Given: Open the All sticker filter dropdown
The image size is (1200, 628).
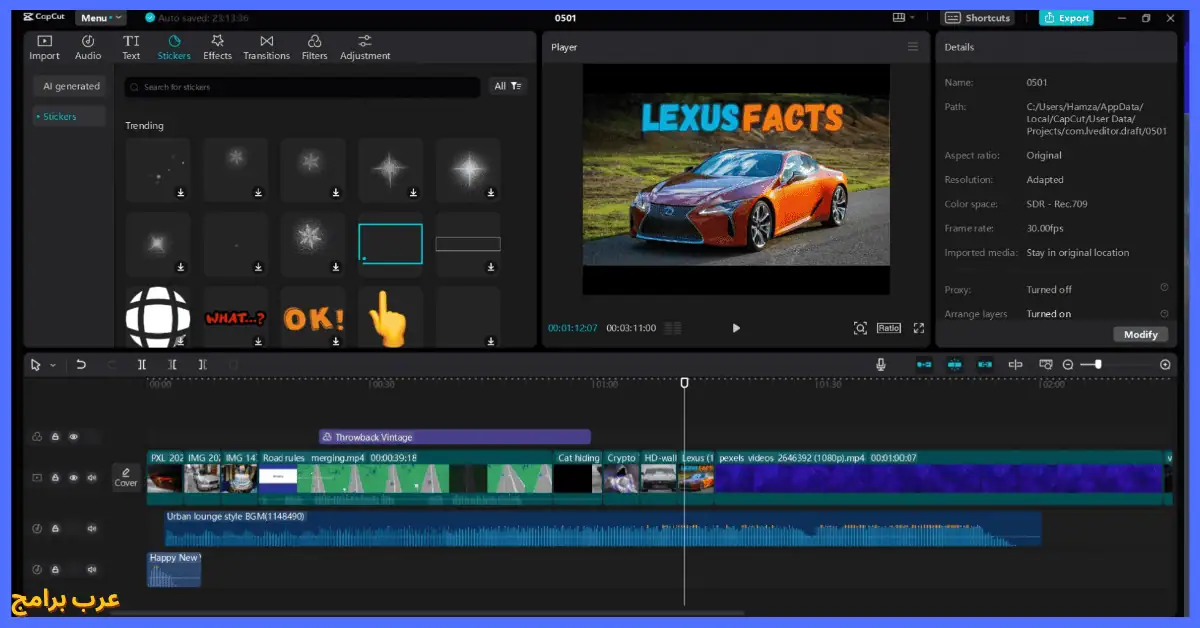Looking at the screenshot, I should click(x=507, y=87).
